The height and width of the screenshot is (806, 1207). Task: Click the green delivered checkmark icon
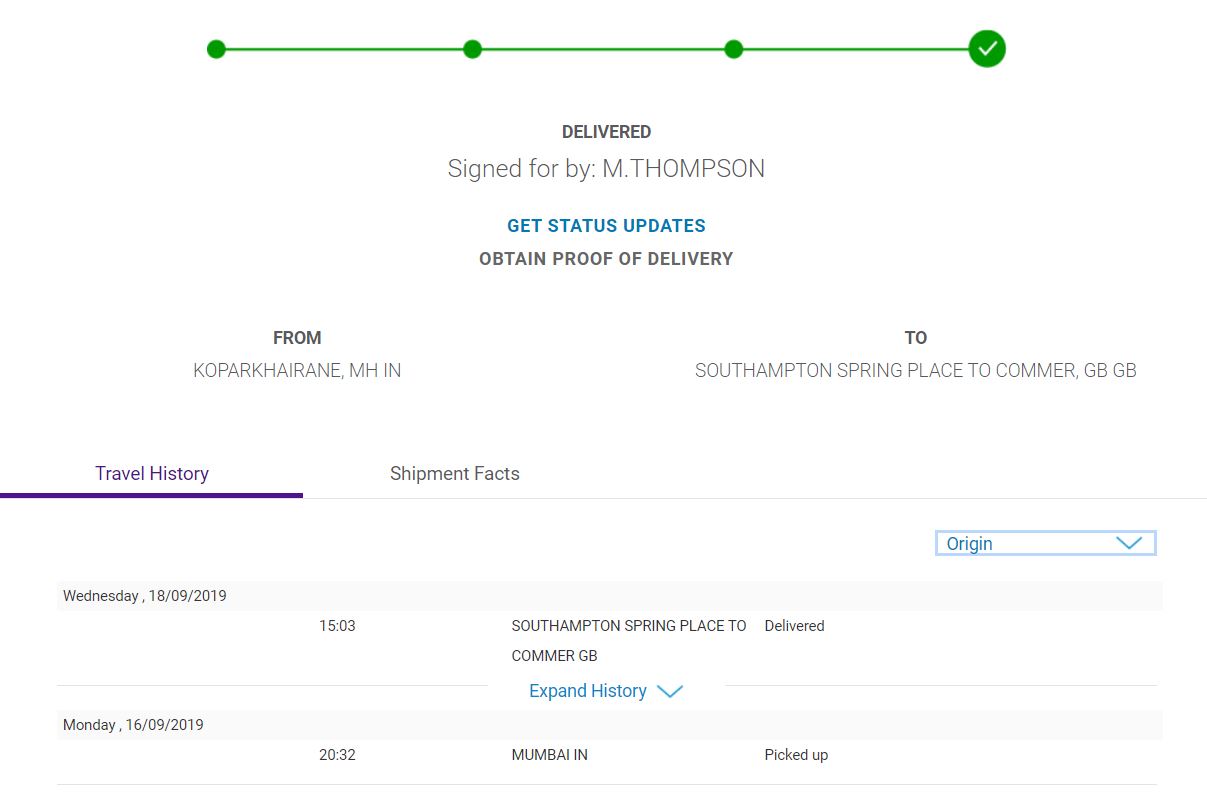click(x=987, y=48)
